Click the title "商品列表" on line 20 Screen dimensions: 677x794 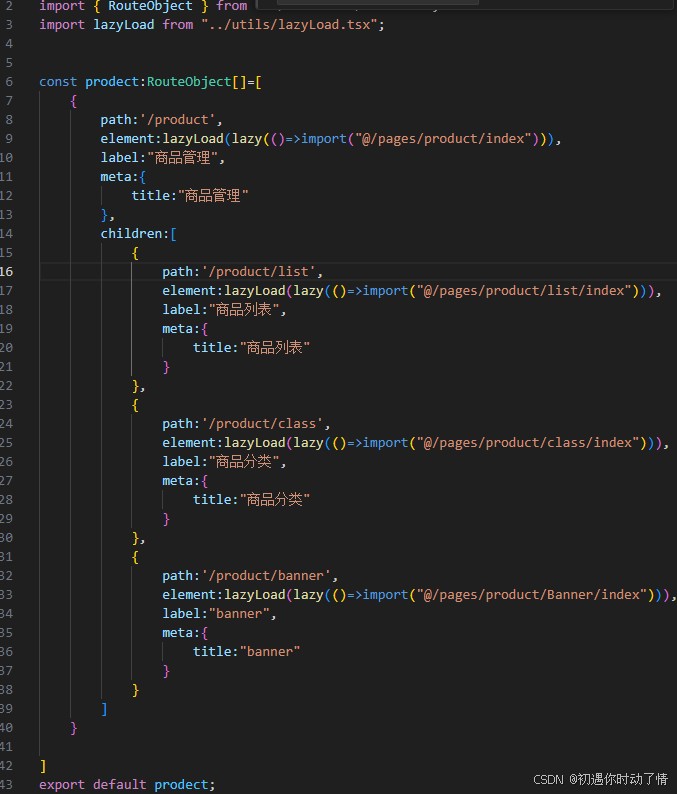coord(274,348)
